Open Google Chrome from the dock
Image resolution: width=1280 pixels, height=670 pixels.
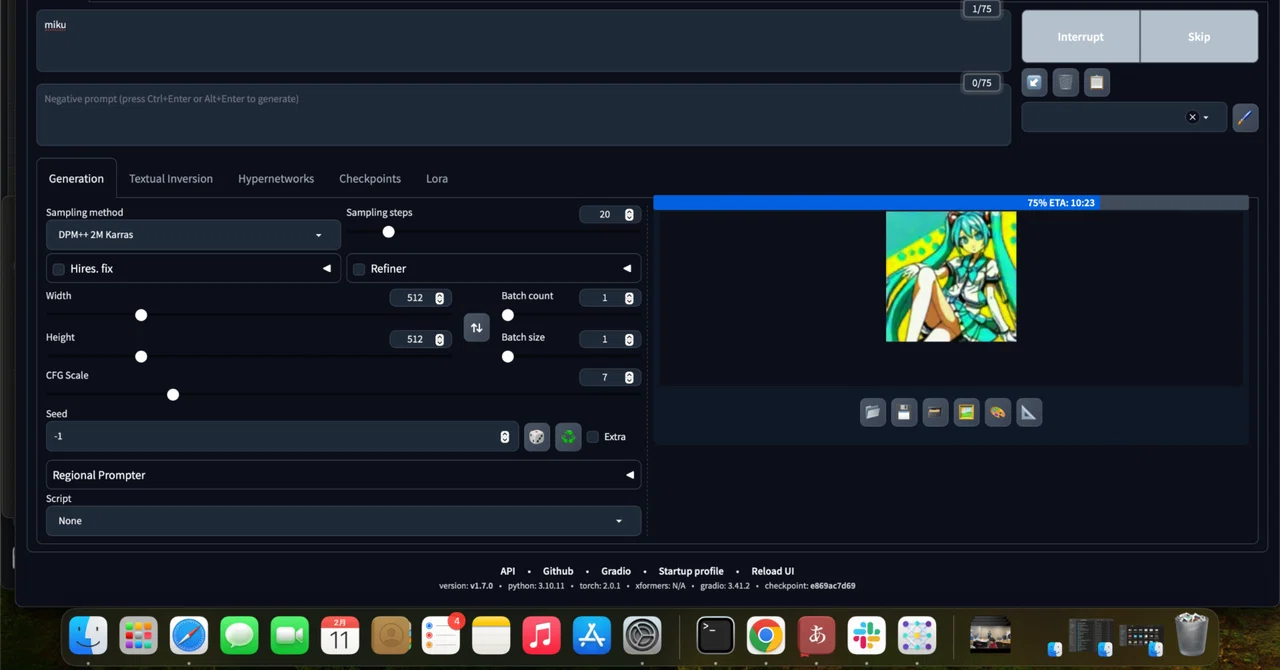pyautogui.click(x=766, y=635)
